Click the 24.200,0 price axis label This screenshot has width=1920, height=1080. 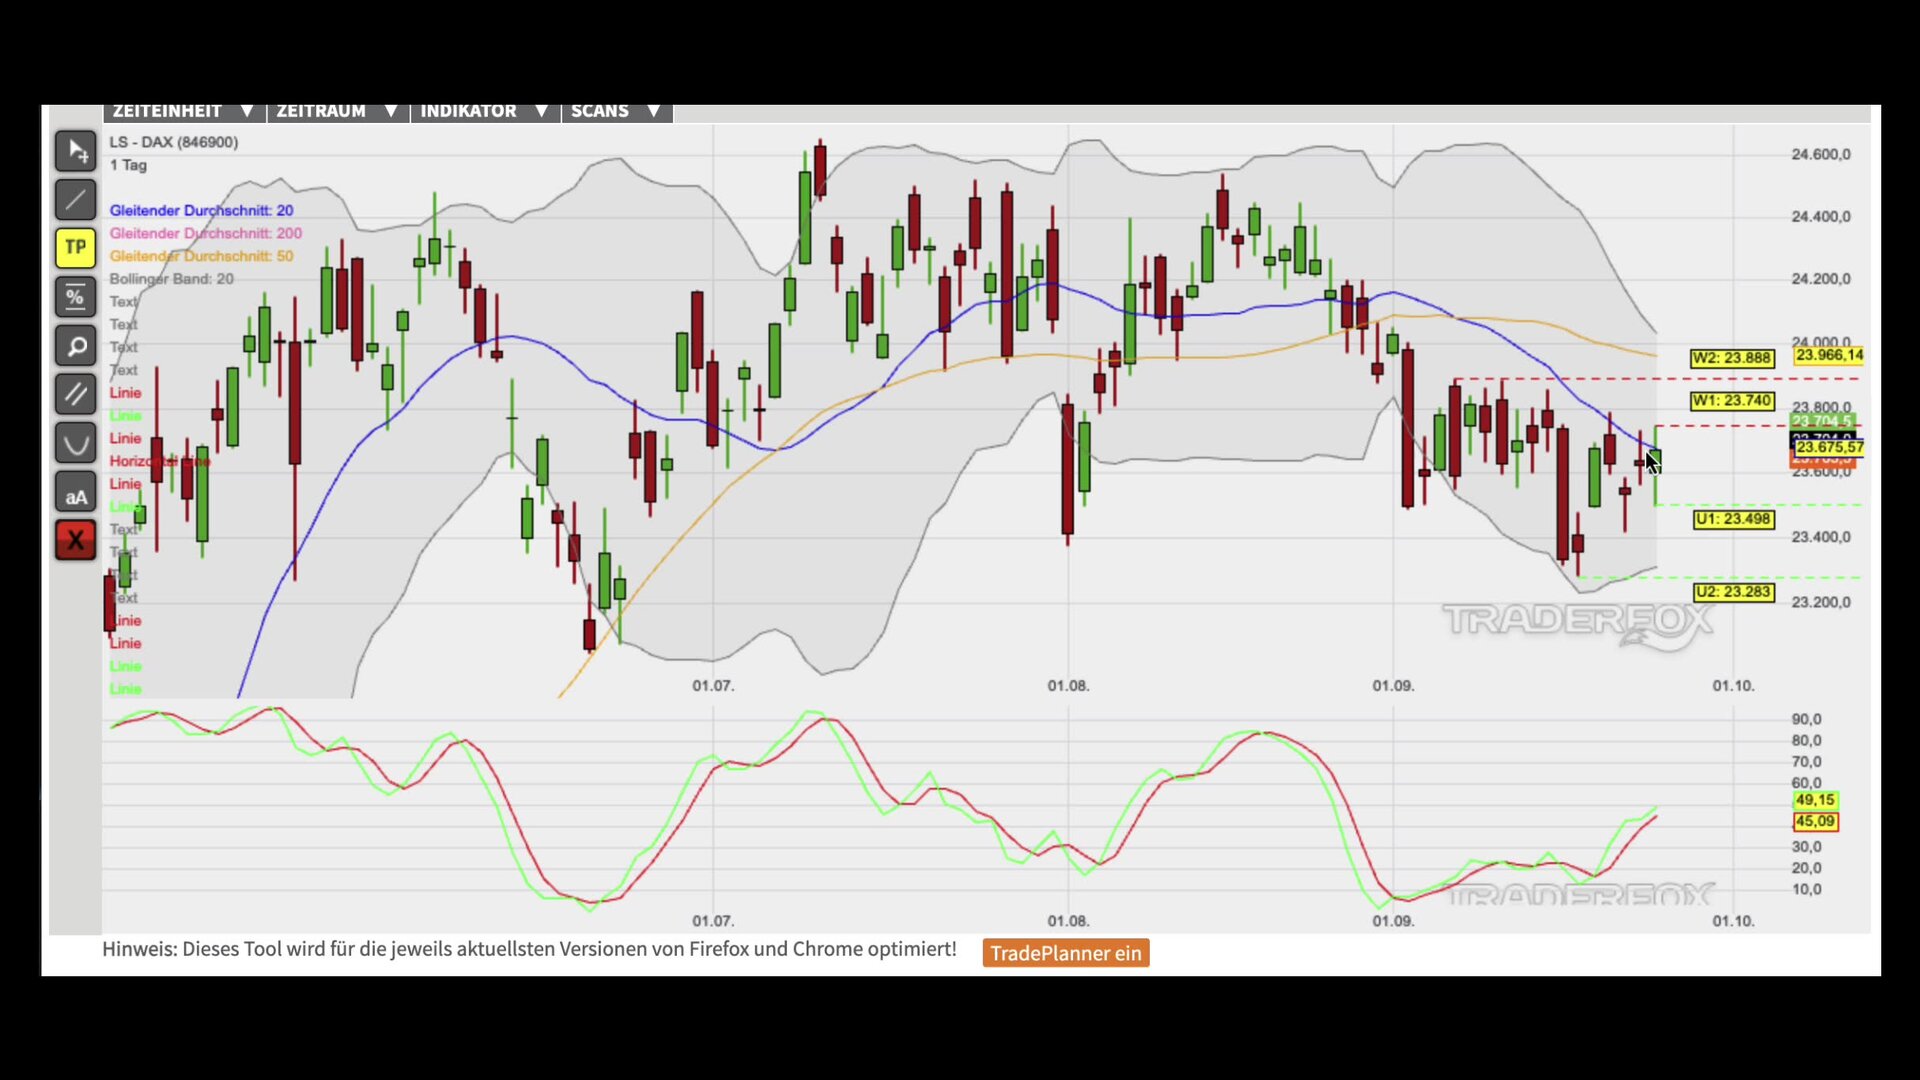coord(1821,278)
